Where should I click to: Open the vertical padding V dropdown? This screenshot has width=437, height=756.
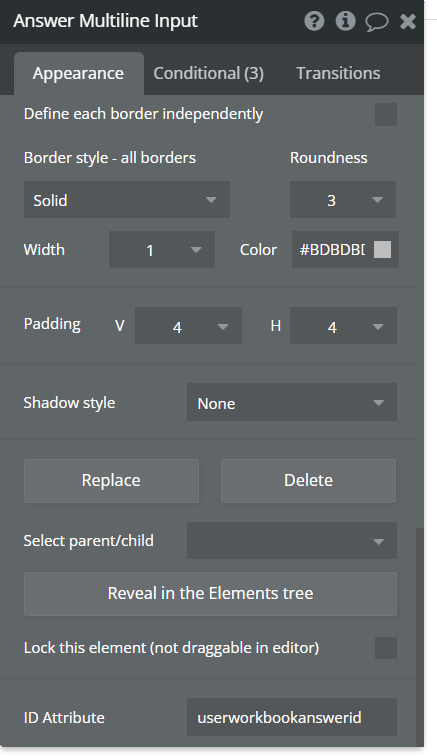click(188, 326)
